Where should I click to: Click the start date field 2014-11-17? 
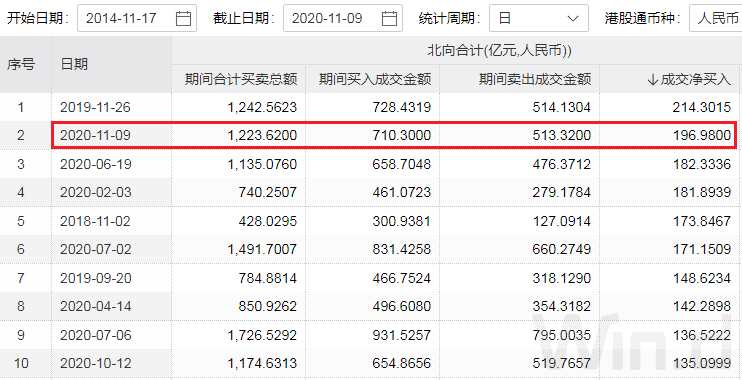[x=137, y=18]
